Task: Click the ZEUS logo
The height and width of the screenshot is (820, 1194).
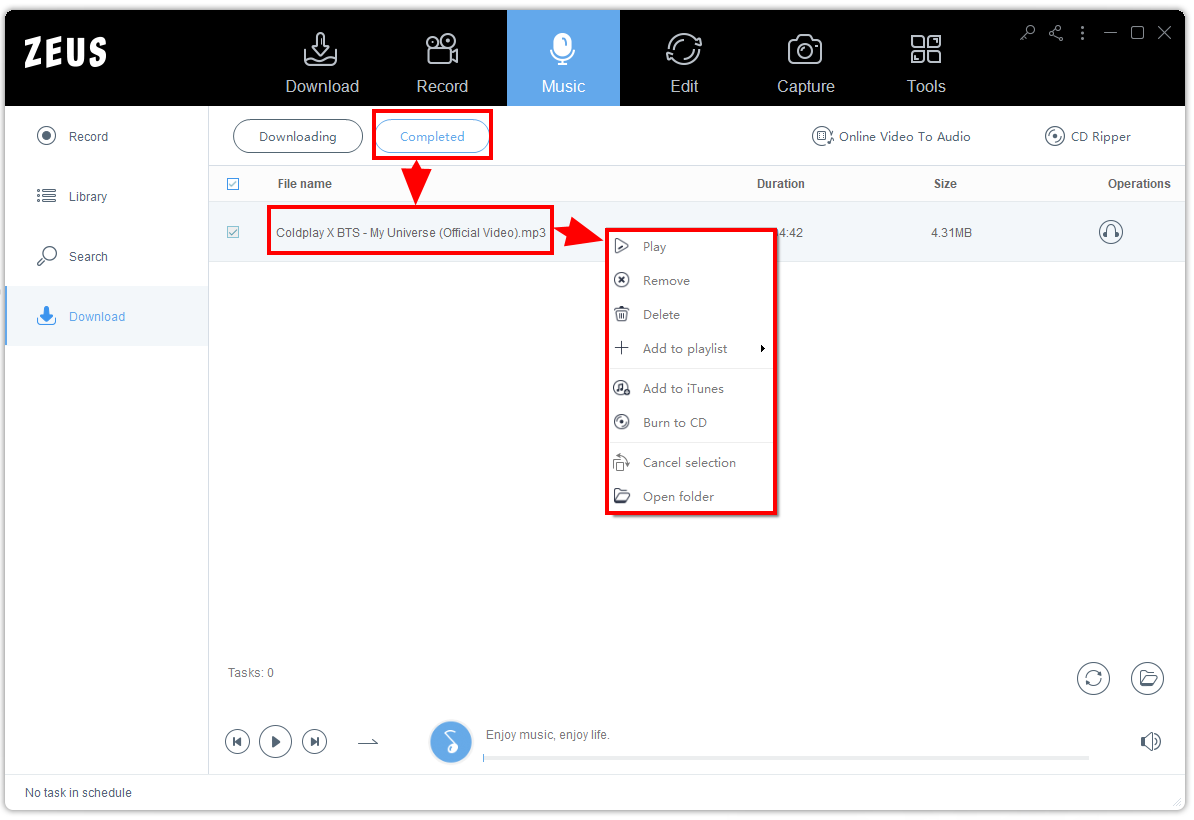Action: click(65, 53)
